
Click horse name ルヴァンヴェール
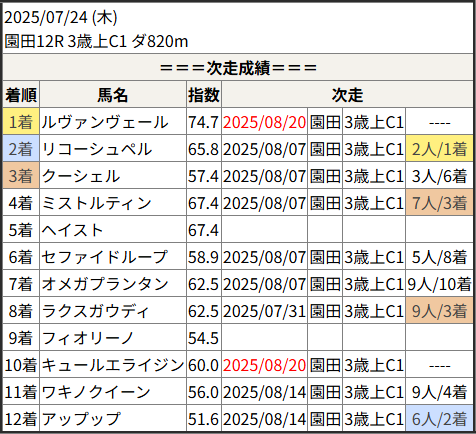[105, 122]
